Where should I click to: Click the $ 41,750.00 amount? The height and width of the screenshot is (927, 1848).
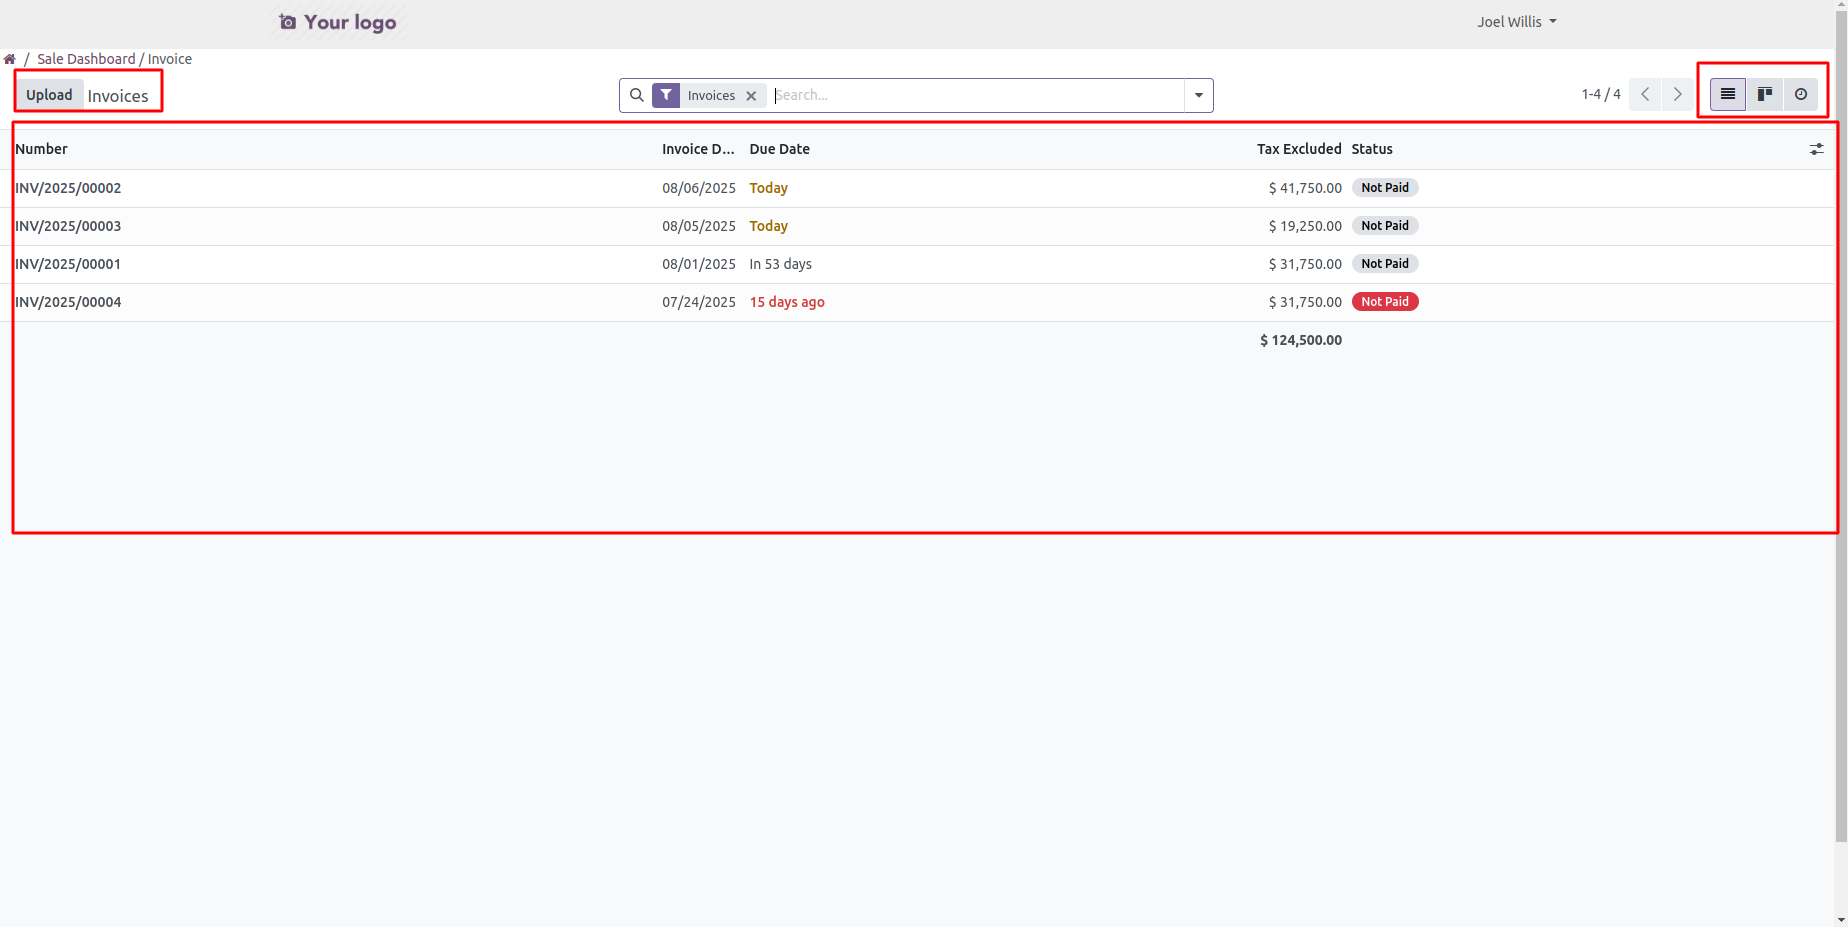pos(1305,188)
